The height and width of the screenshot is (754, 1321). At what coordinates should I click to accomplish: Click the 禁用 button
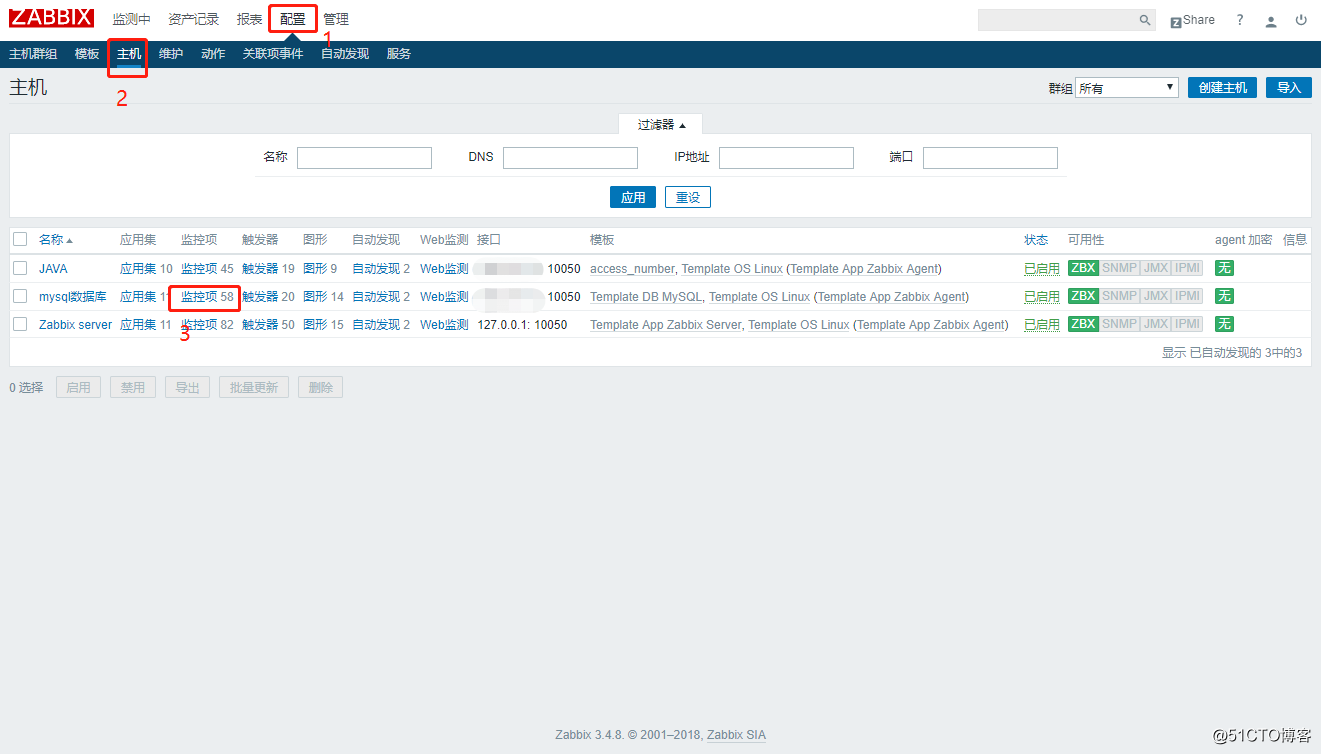[133, 387]
